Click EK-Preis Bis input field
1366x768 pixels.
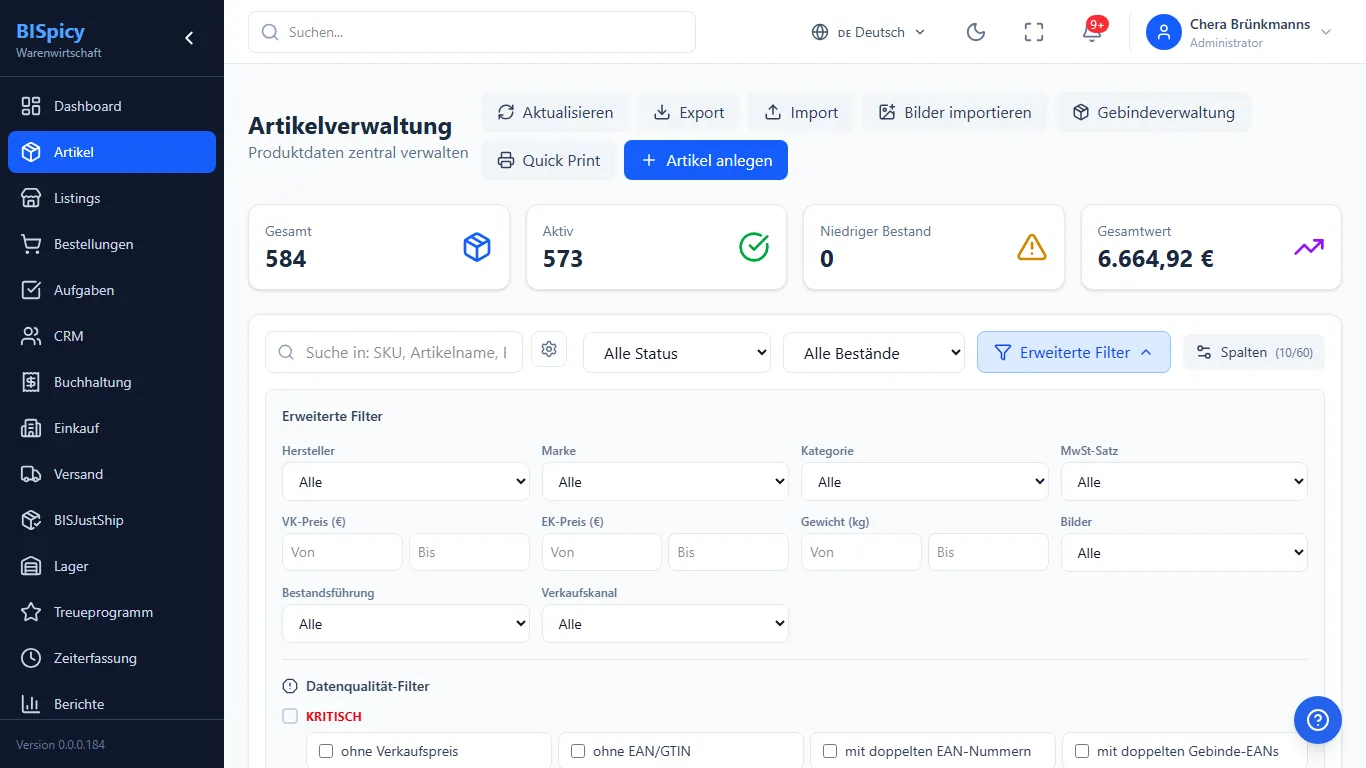729,552
